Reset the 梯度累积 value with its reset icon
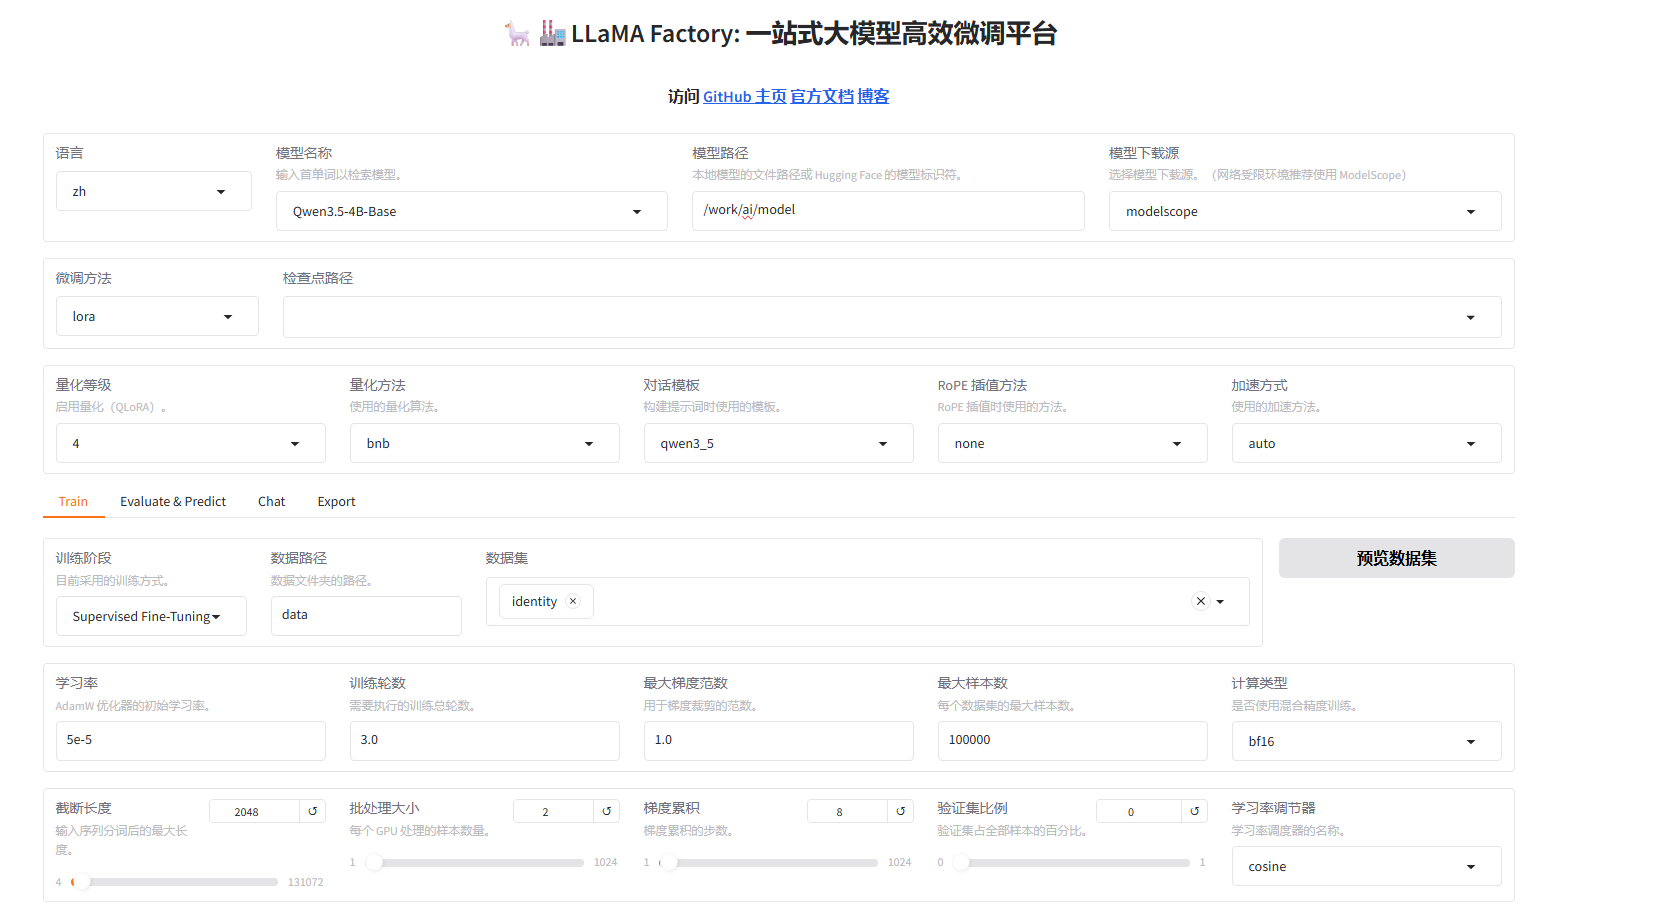Screen dimensions: 1678x918 (901, 811)
